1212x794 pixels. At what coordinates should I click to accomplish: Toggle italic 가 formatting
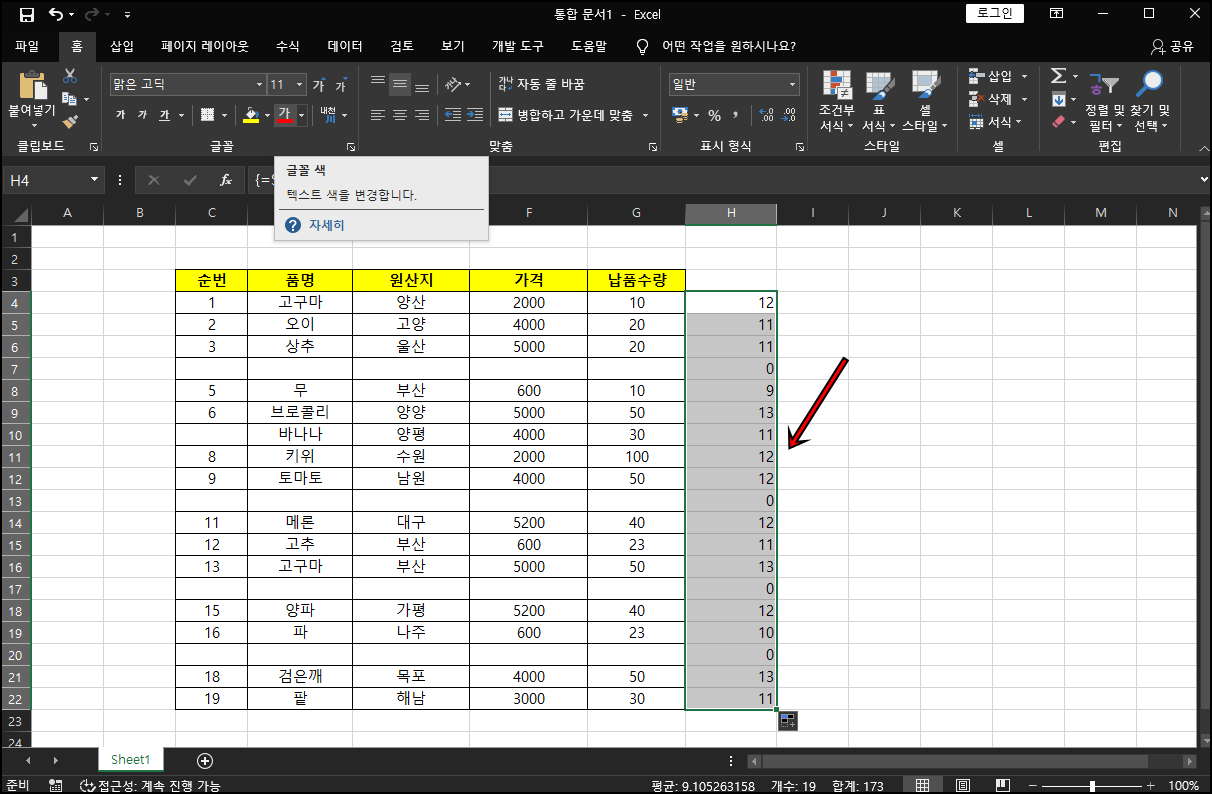click(143, 115)
